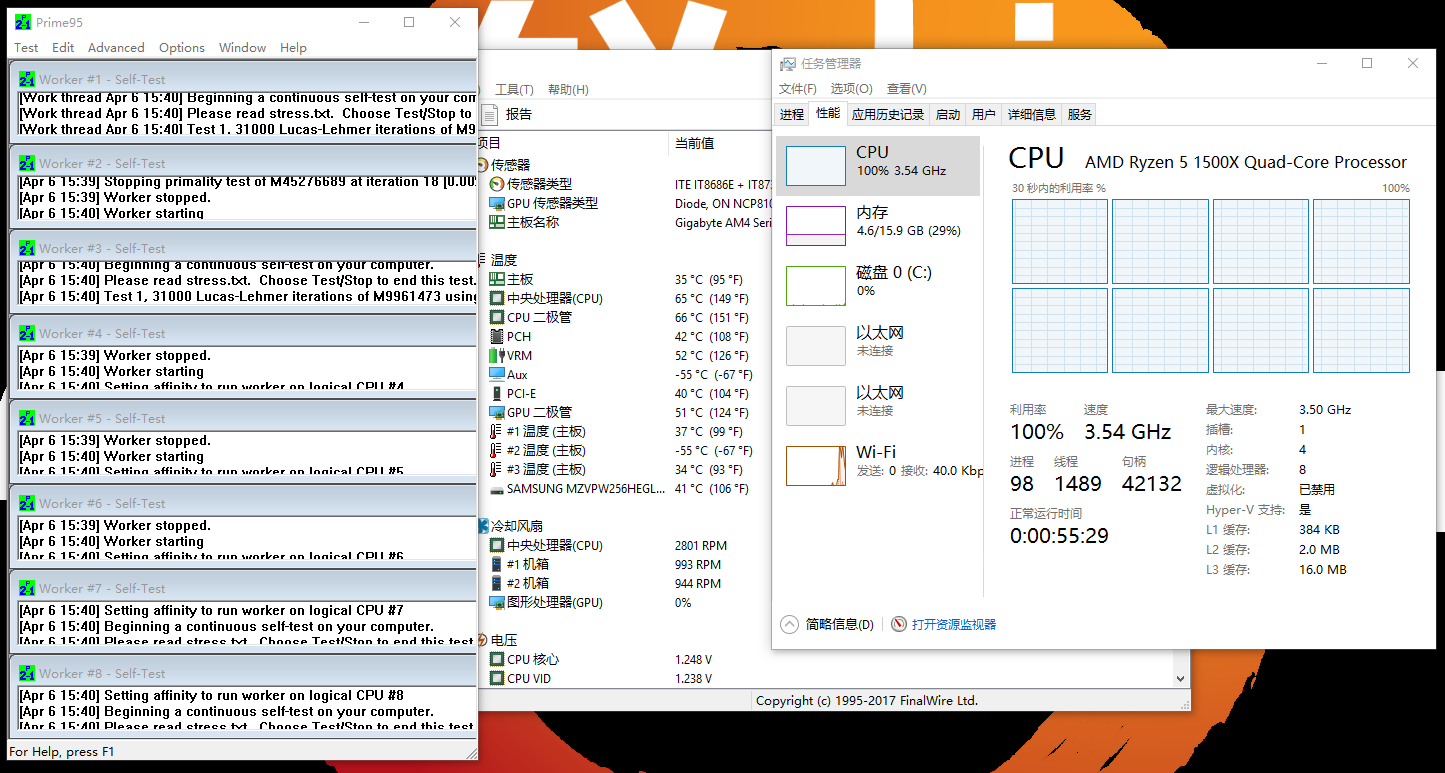Click the Worker #6 Self-Test window icon
The image size is (1445, 773).
(x=27, y=503)
